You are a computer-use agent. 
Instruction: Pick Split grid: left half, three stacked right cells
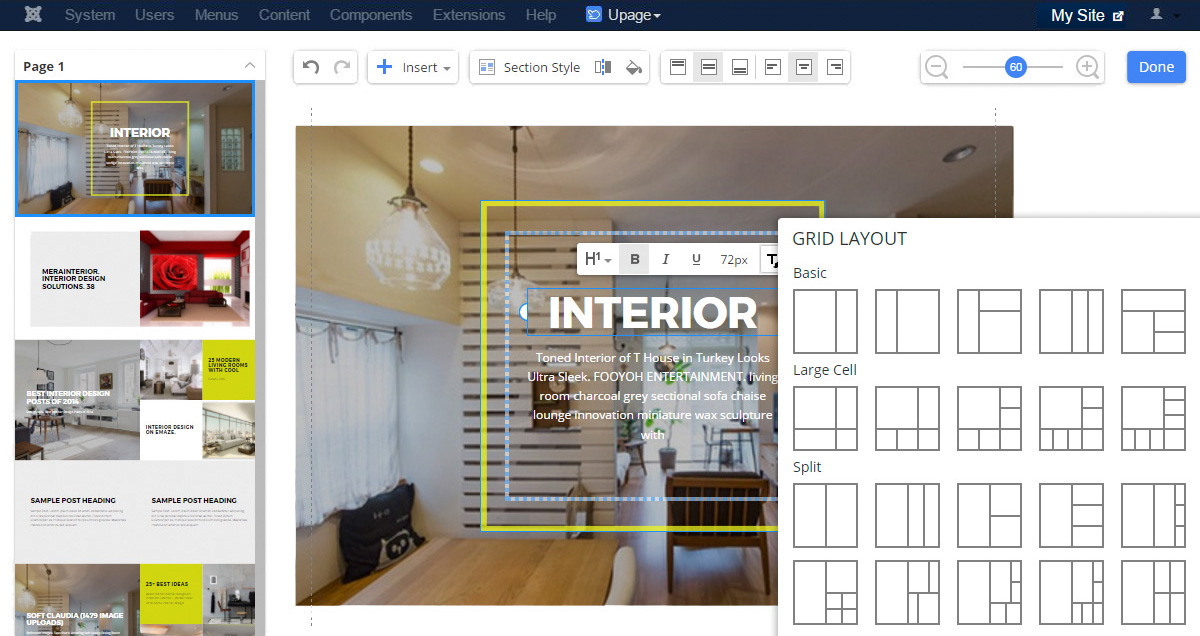coord(1072,516)
